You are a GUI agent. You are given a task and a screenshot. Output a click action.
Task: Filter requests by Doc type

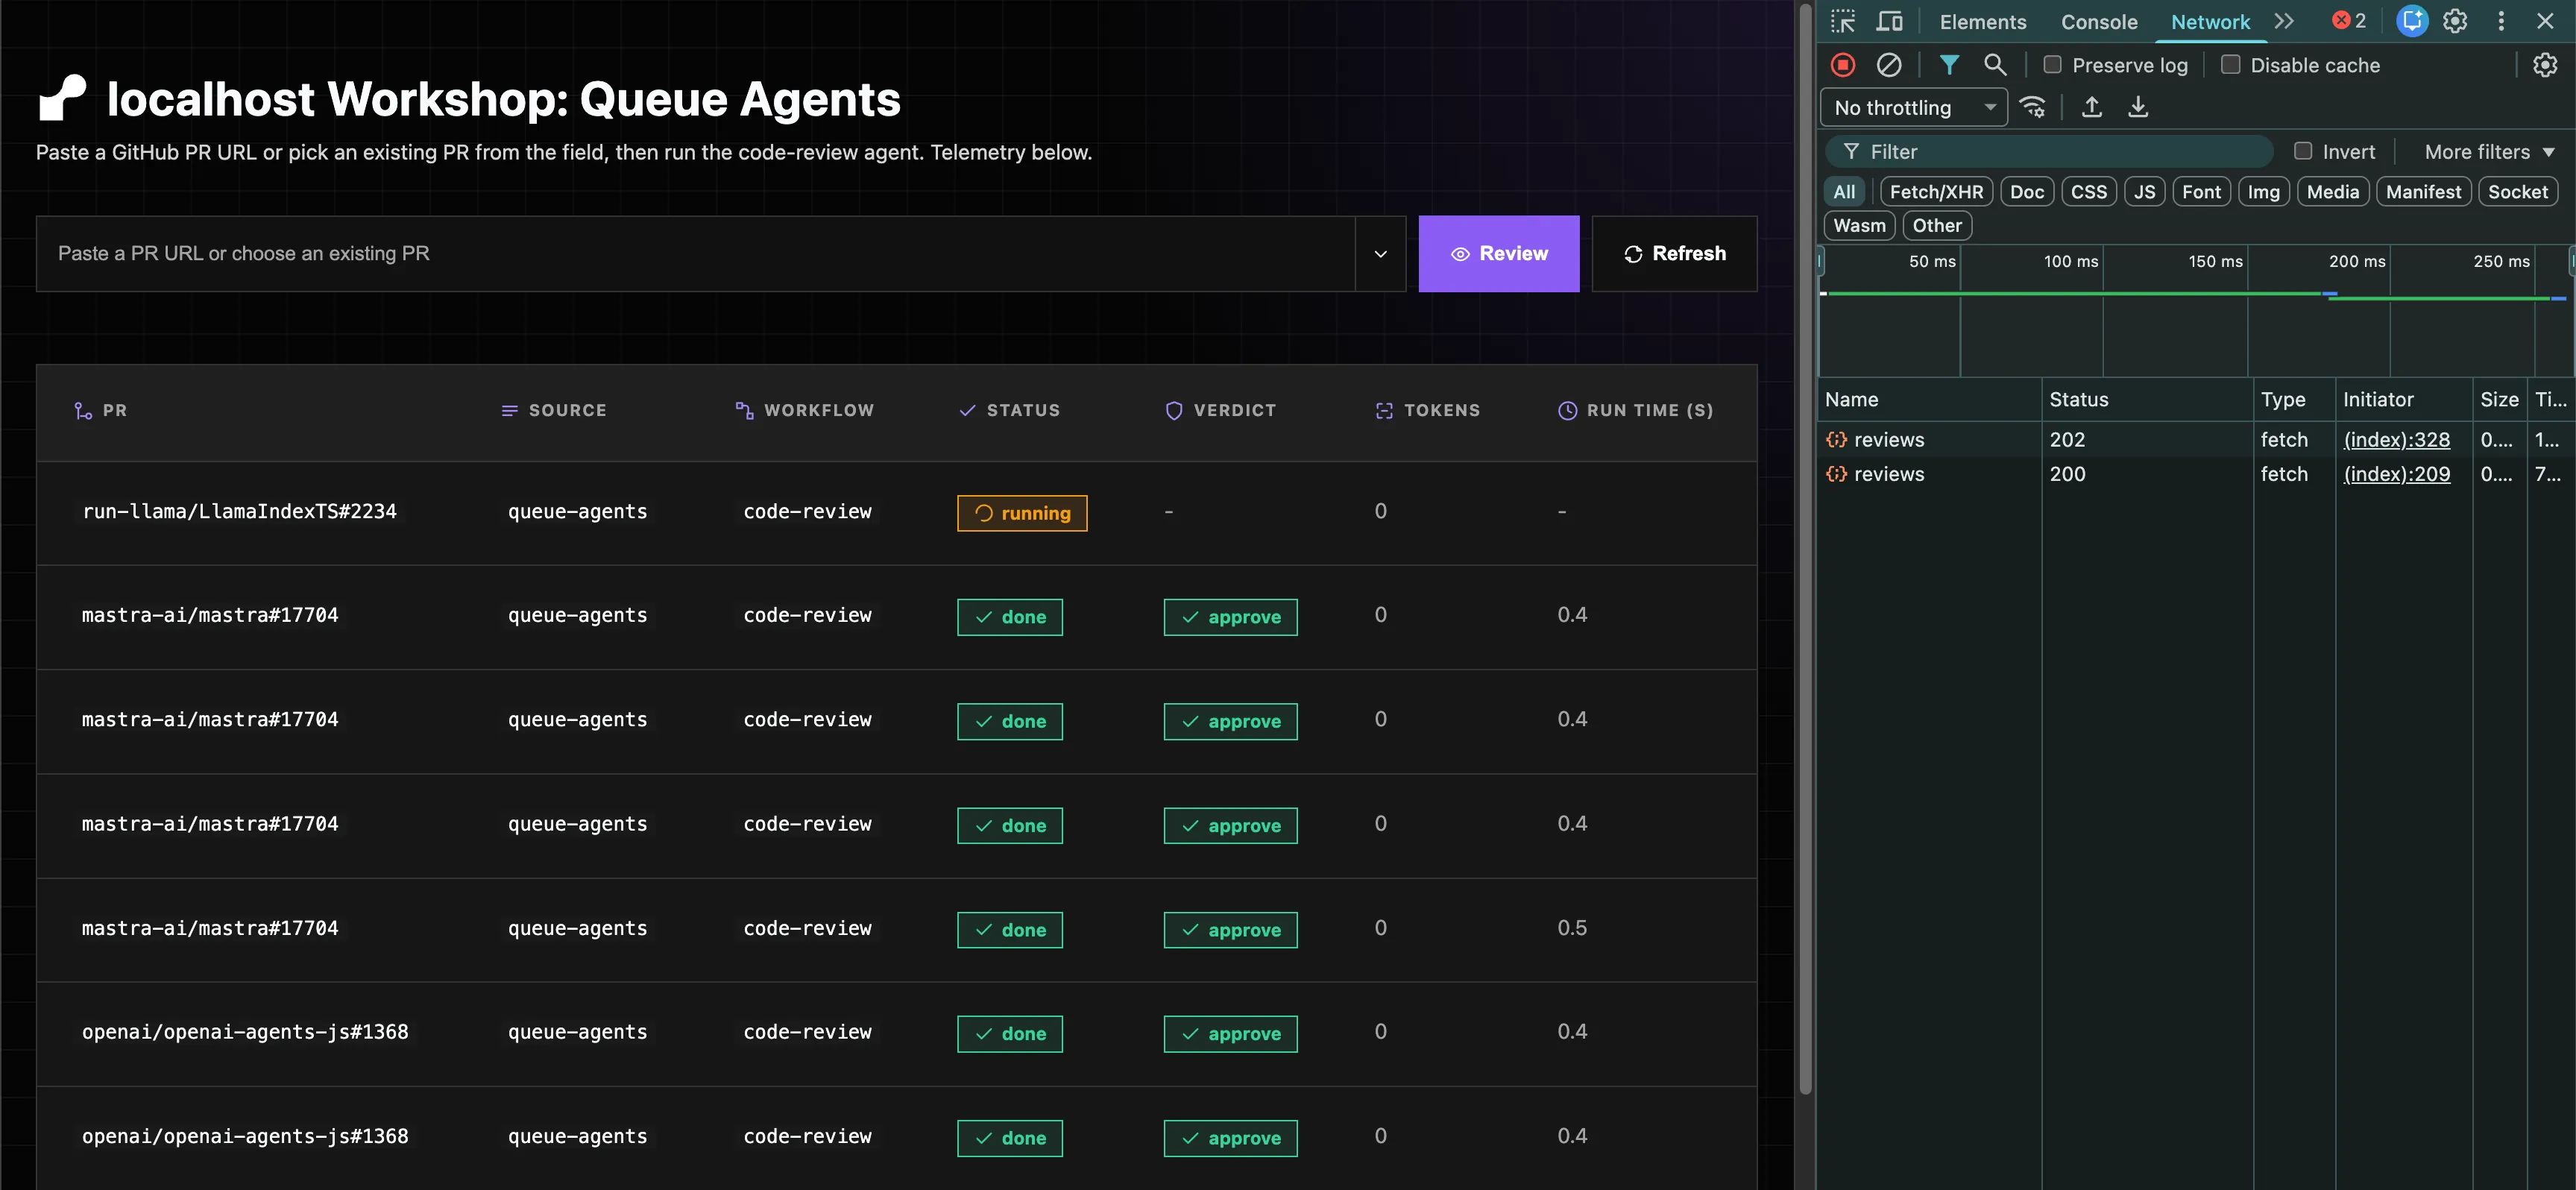pyautogui.click(x=2026, y=192)
